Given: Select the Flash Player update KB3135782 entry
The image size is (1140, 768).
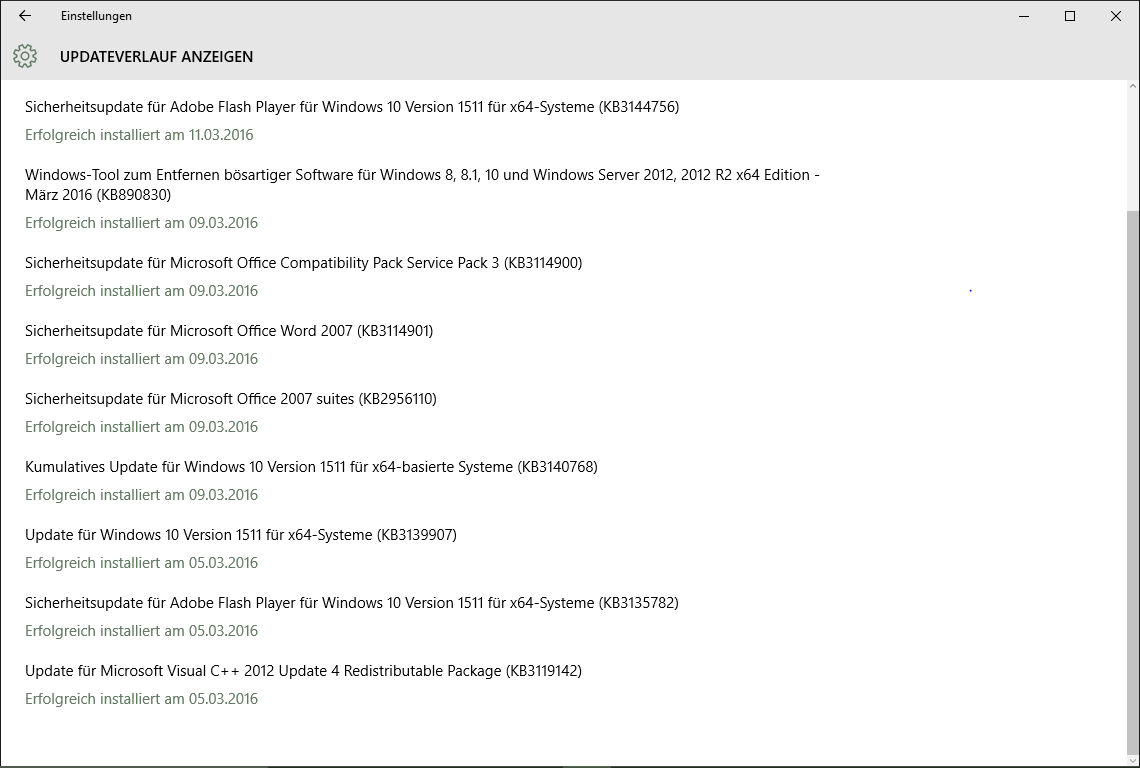Looking at the screenshot, I should click(352, 603).
